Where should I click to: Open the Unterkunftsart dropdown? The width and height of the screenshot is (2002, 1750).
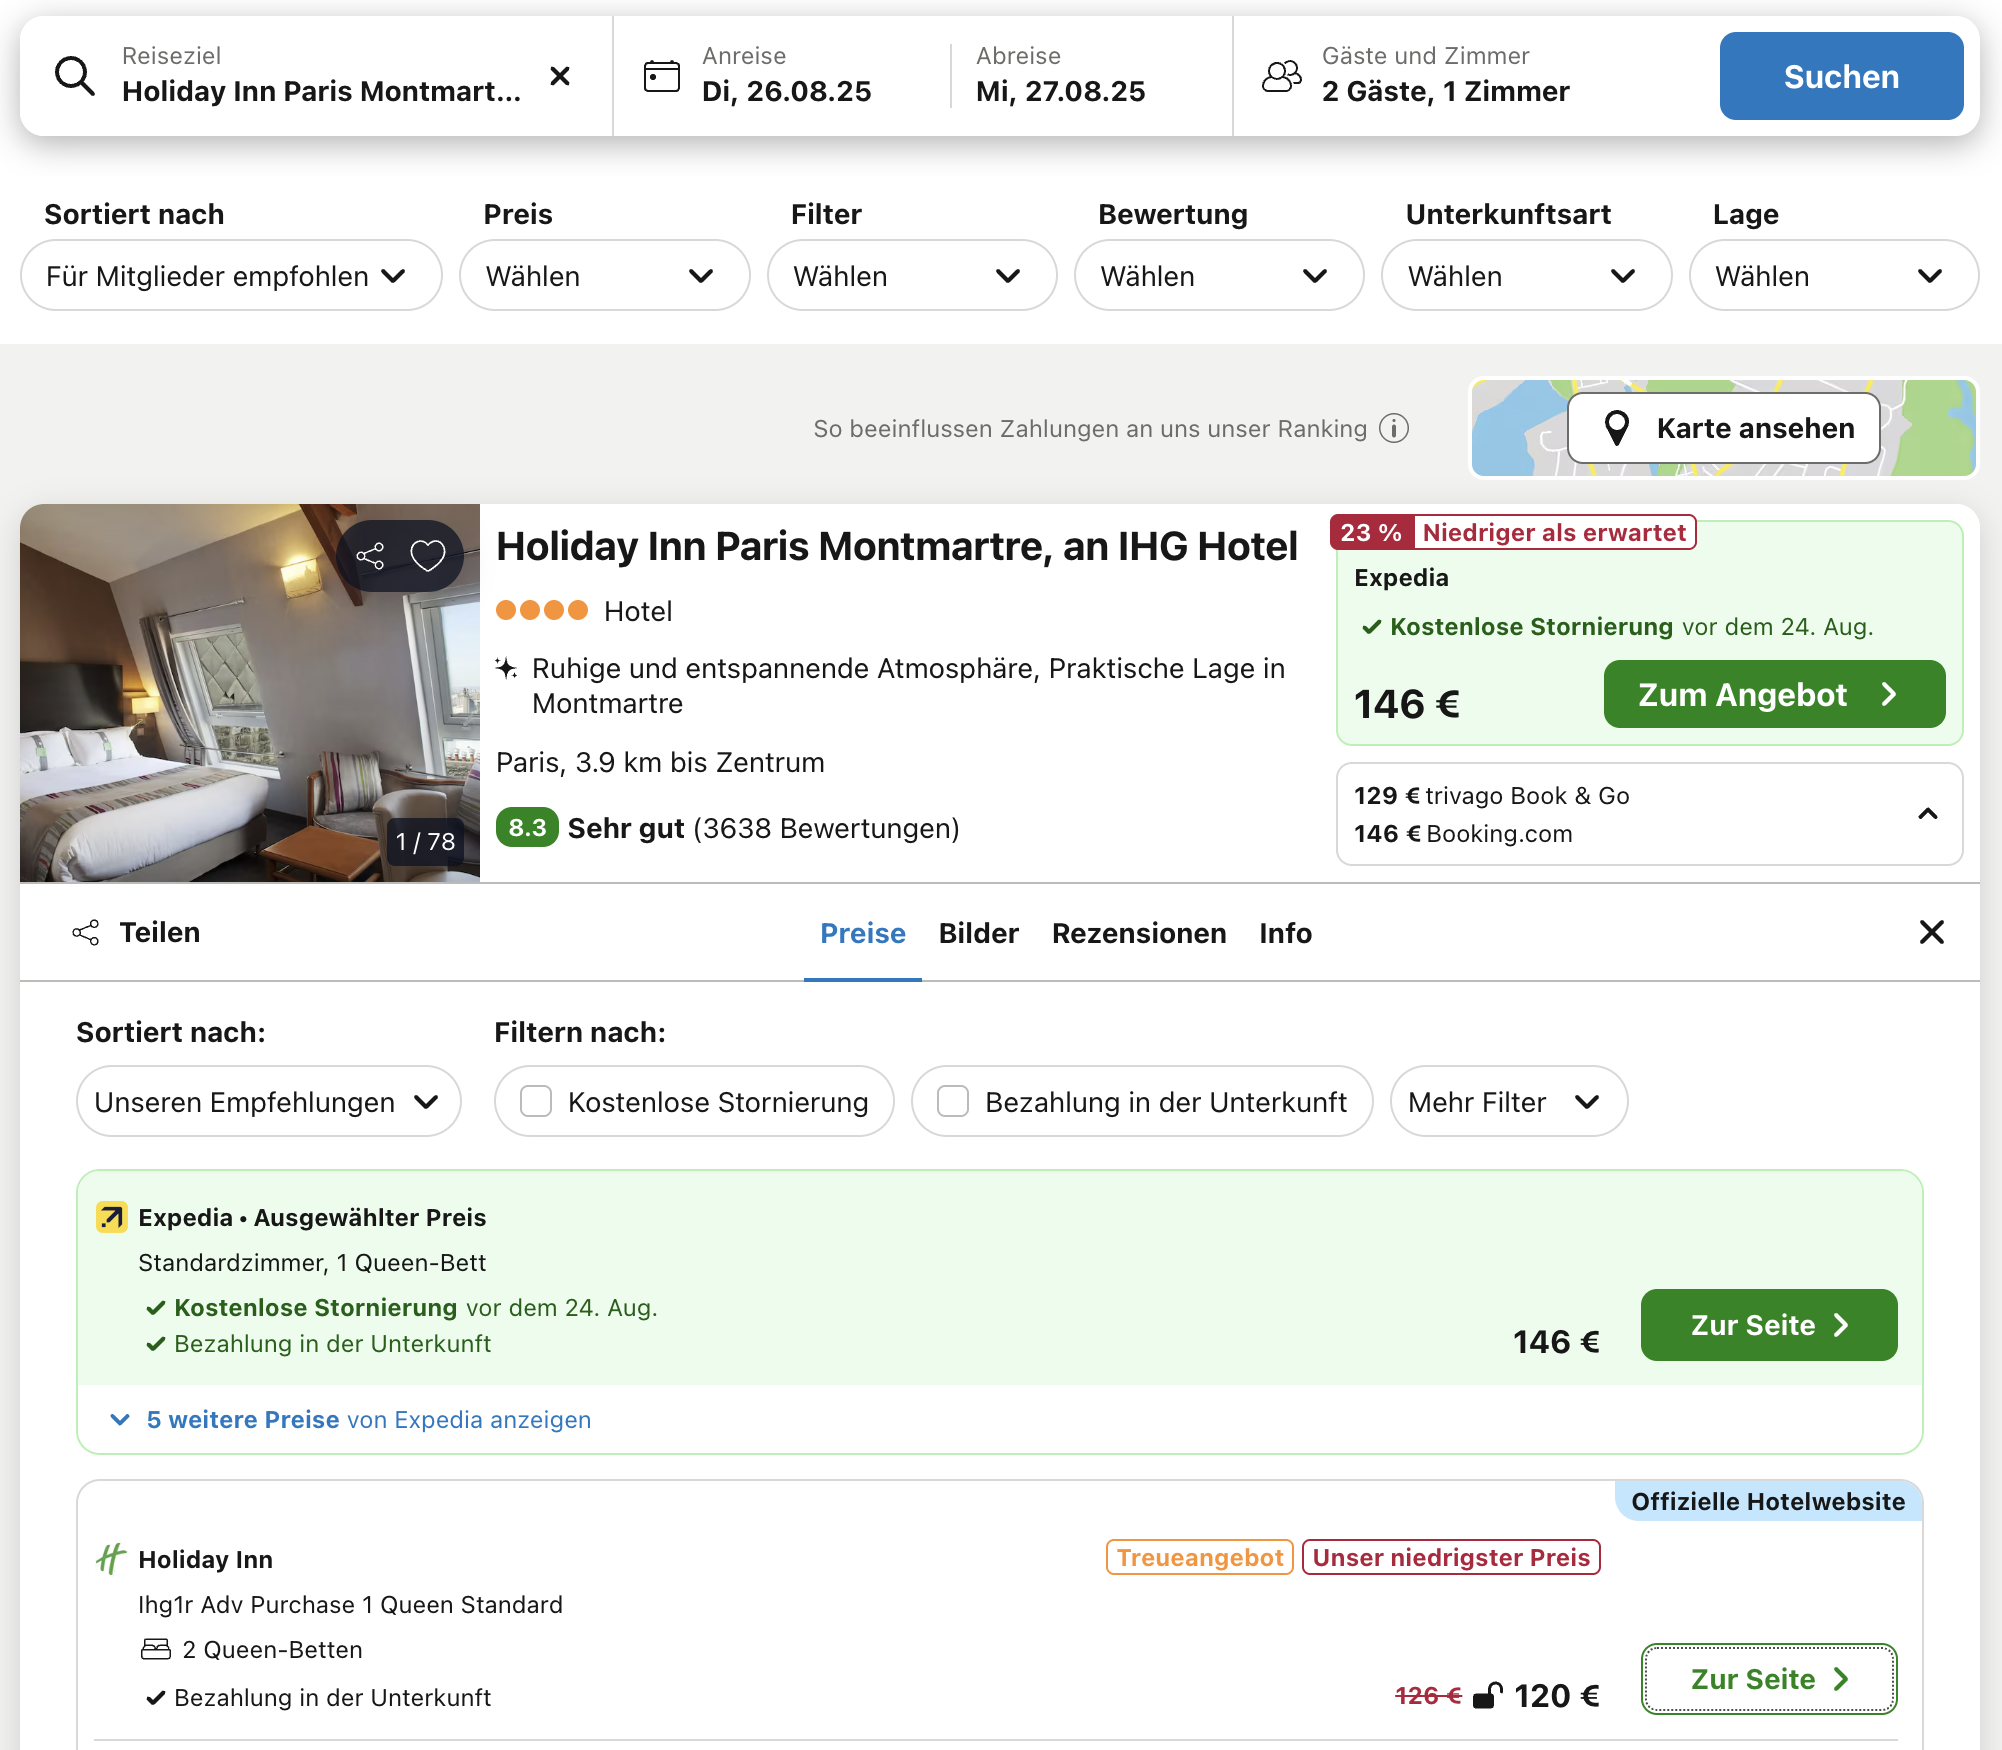(x=1526, y=275)
